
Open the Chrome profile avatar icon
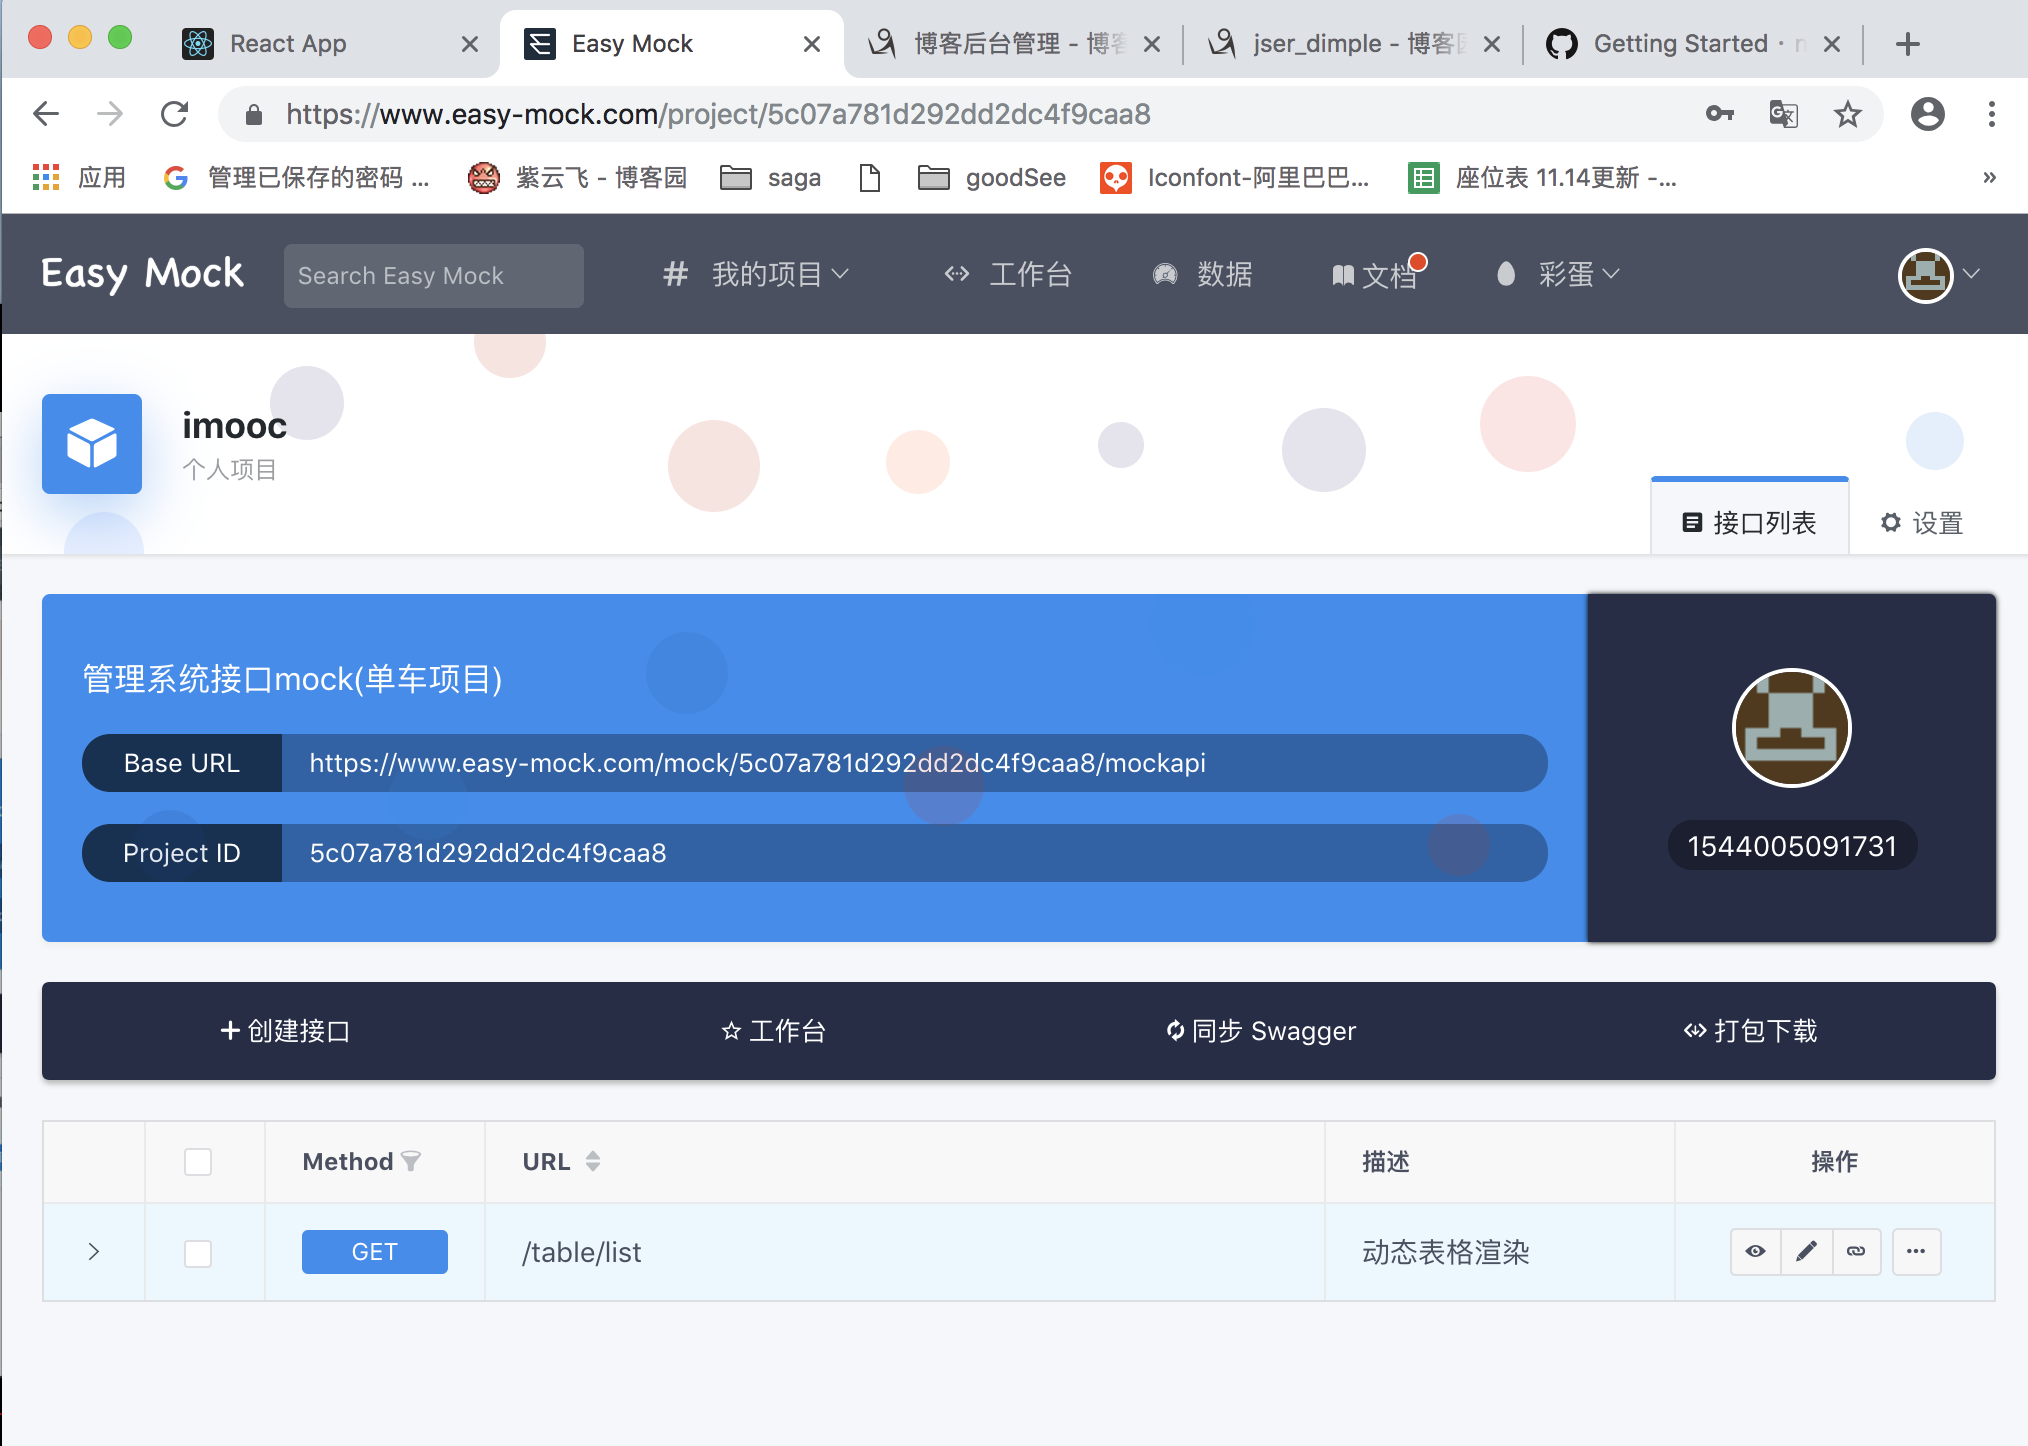pyautogui.click(x=1928, y=114)
